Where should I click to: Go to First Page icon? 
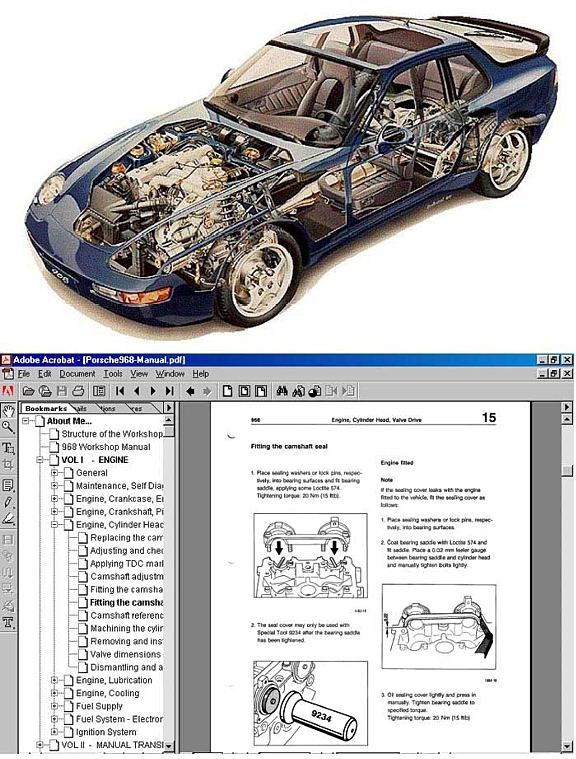pyautogui.click(x=120, y=391)
